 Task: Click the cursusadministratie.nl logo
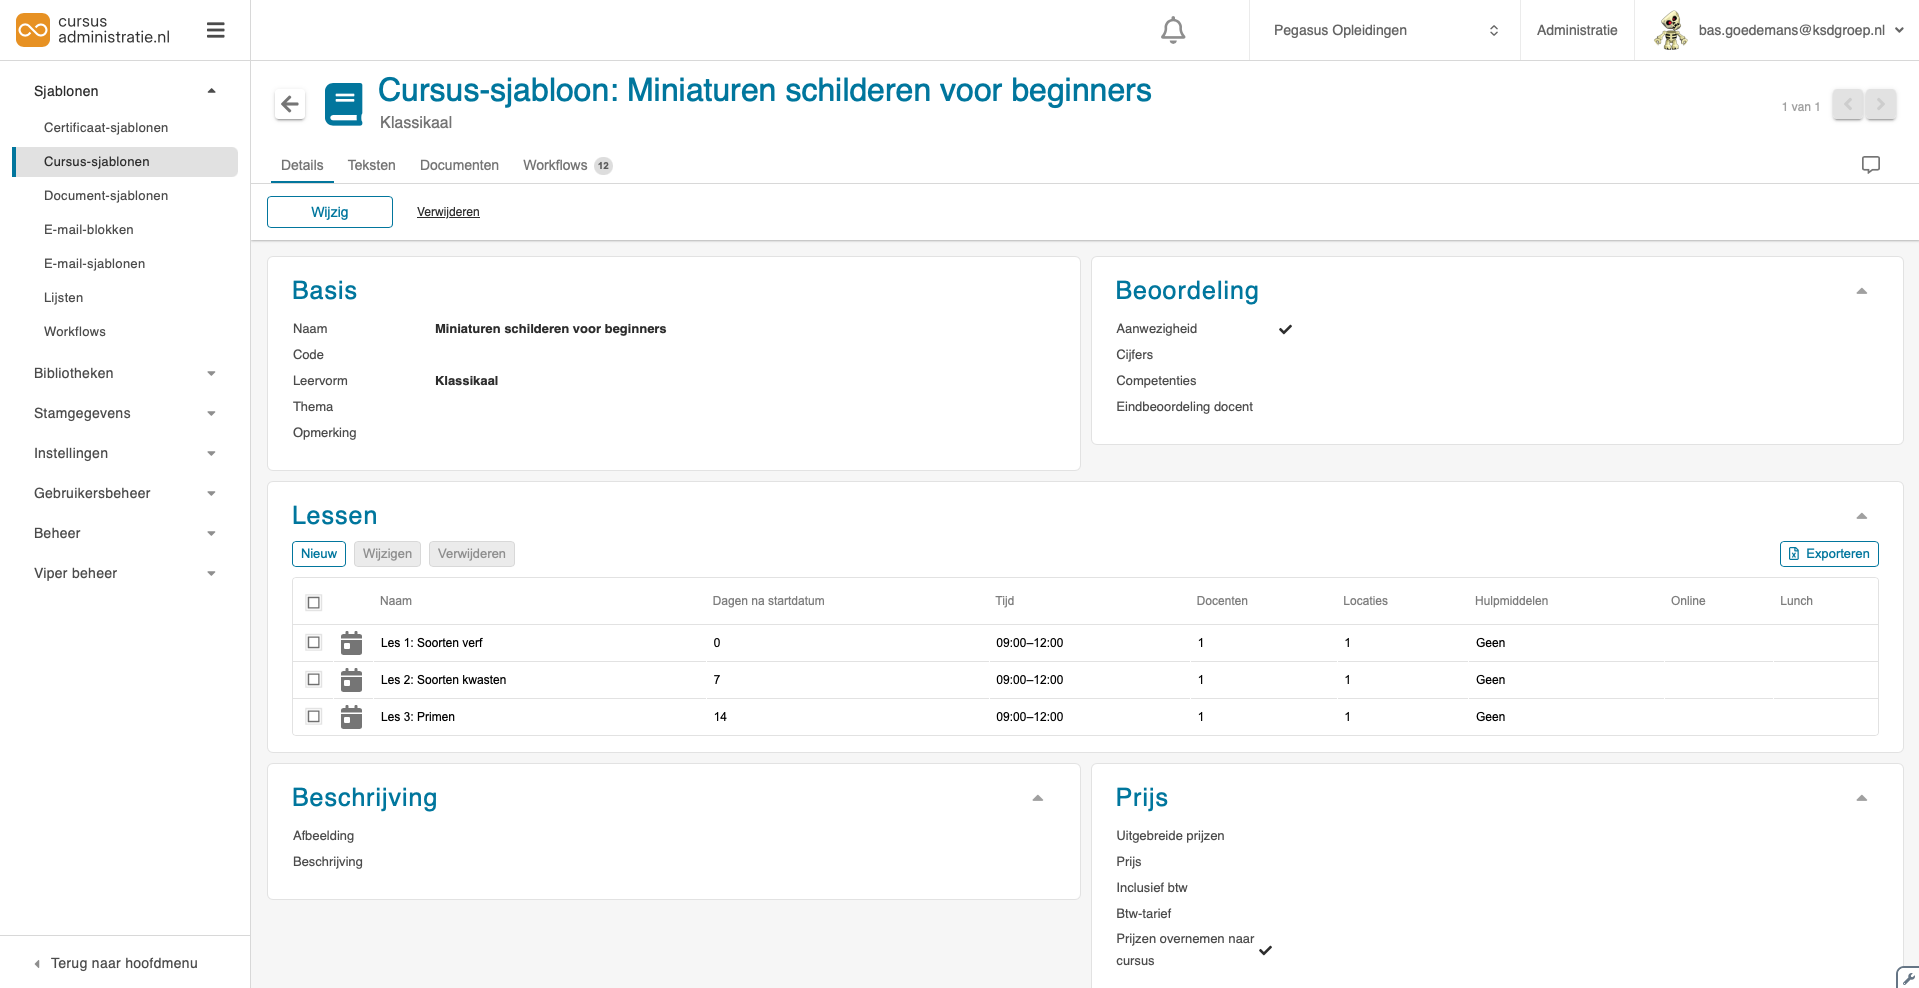(x=93, y=30)
